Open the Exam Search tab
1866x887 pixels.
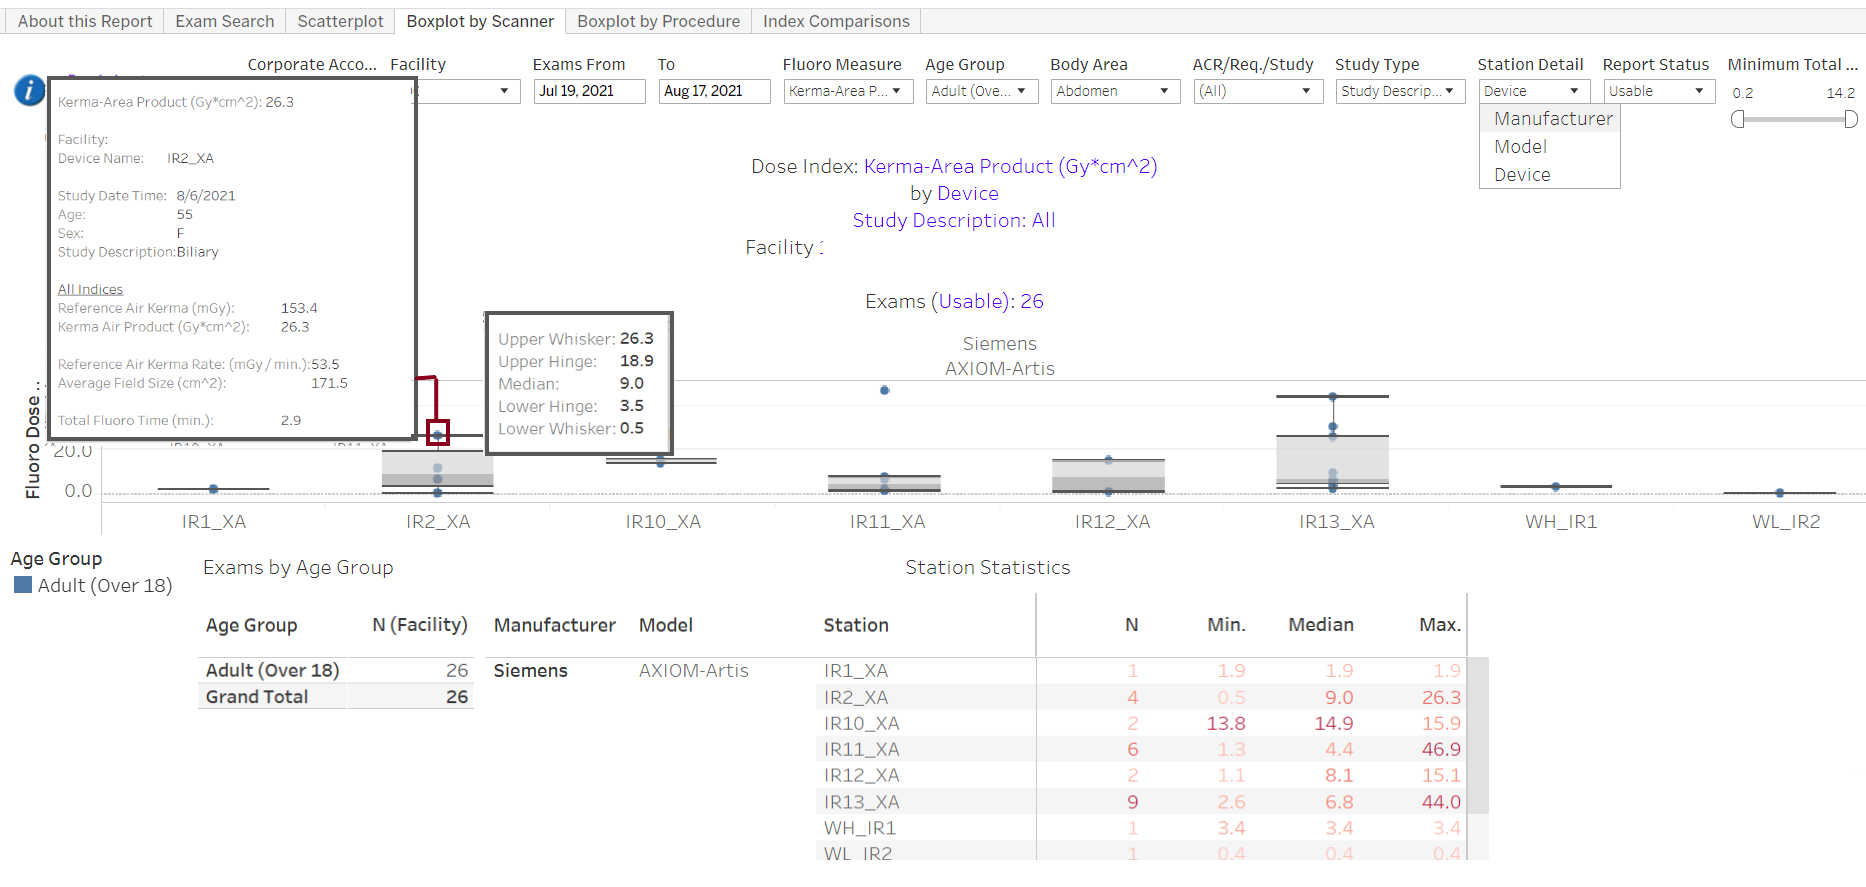tap(223, 21)
